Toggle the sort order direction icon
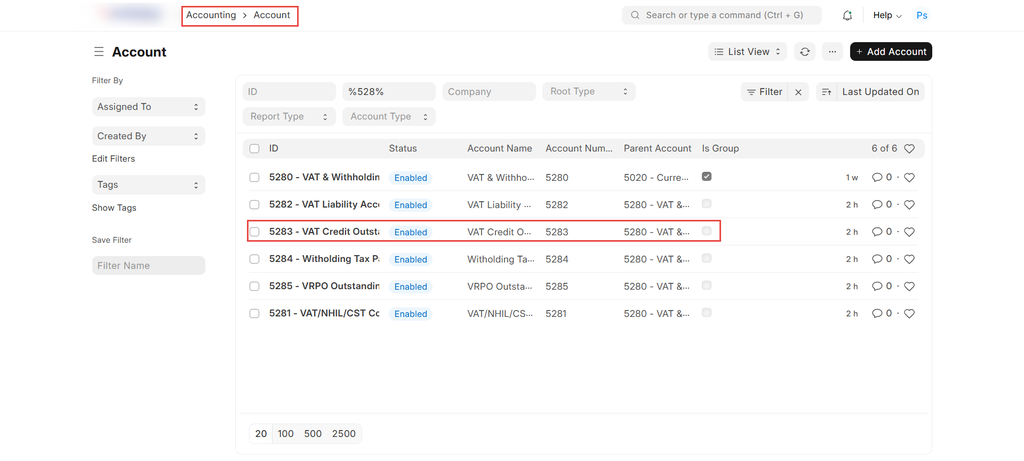This screenshot has height=461, width=1024. pyautogui.click(x=826, y=92)
